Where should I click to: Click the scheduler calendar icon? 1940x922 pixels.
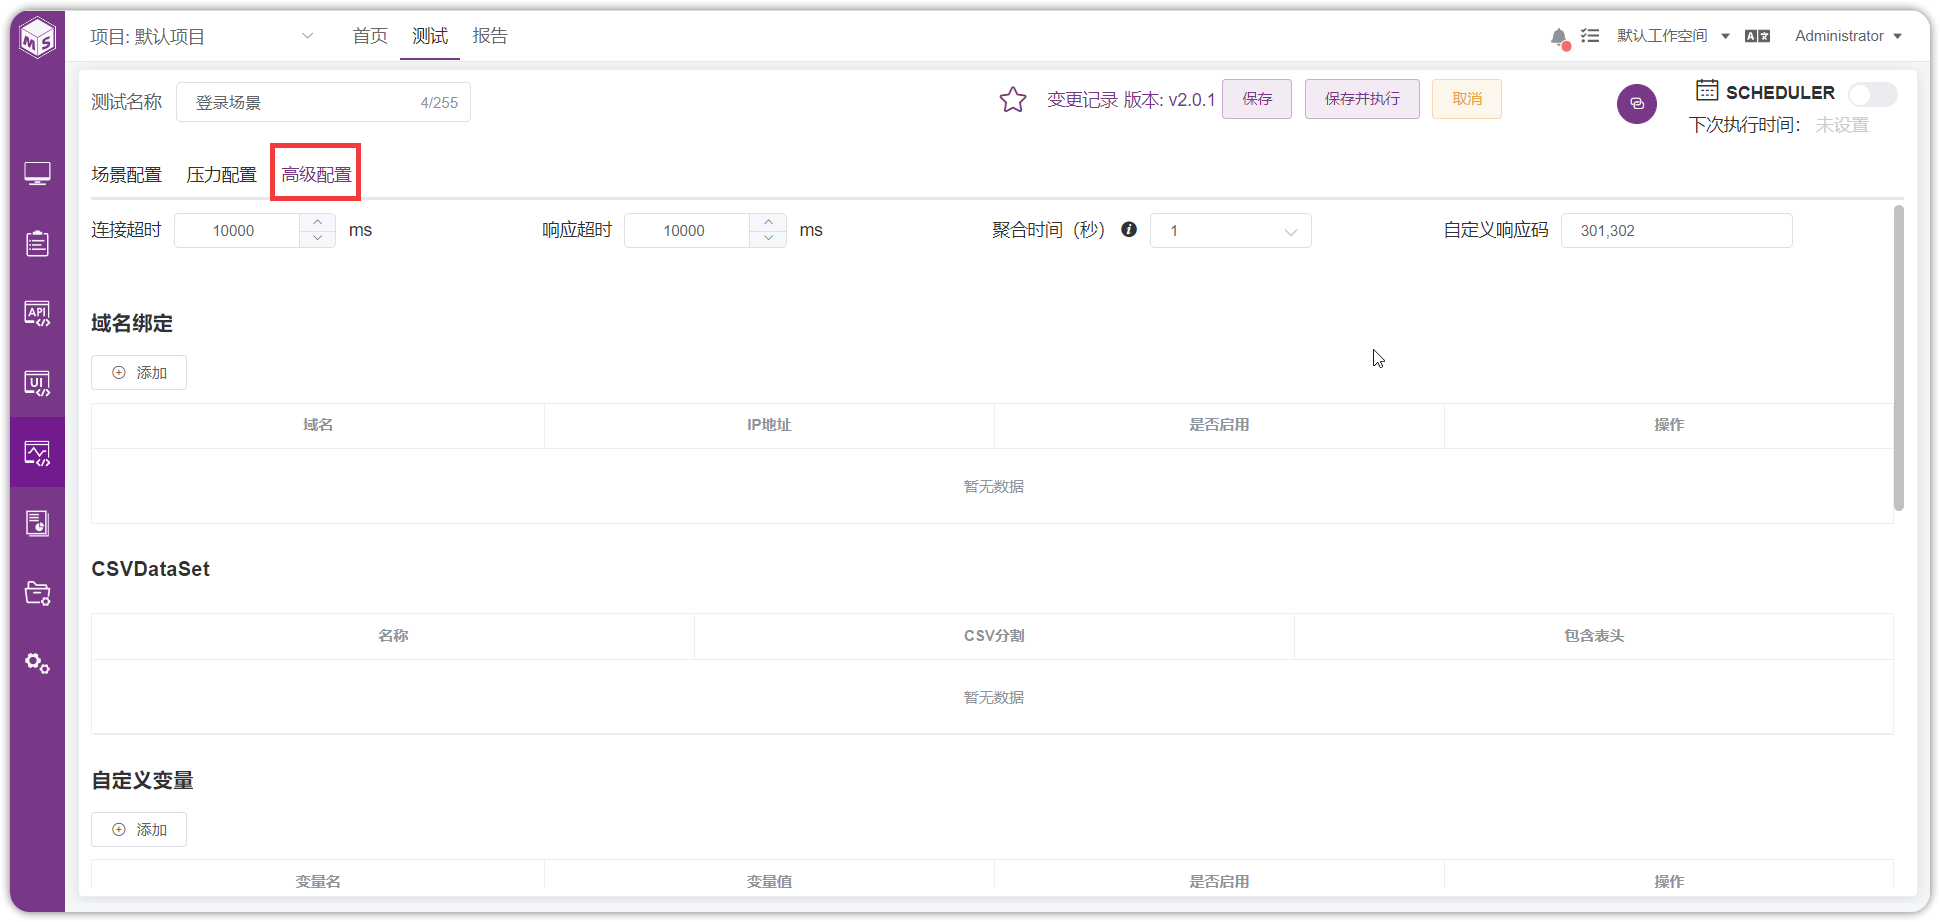(x=1707, y=91)
